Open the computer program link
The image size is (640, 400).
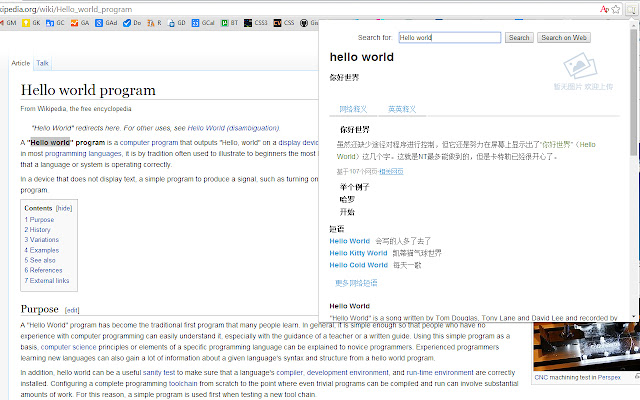coord(149,142)
